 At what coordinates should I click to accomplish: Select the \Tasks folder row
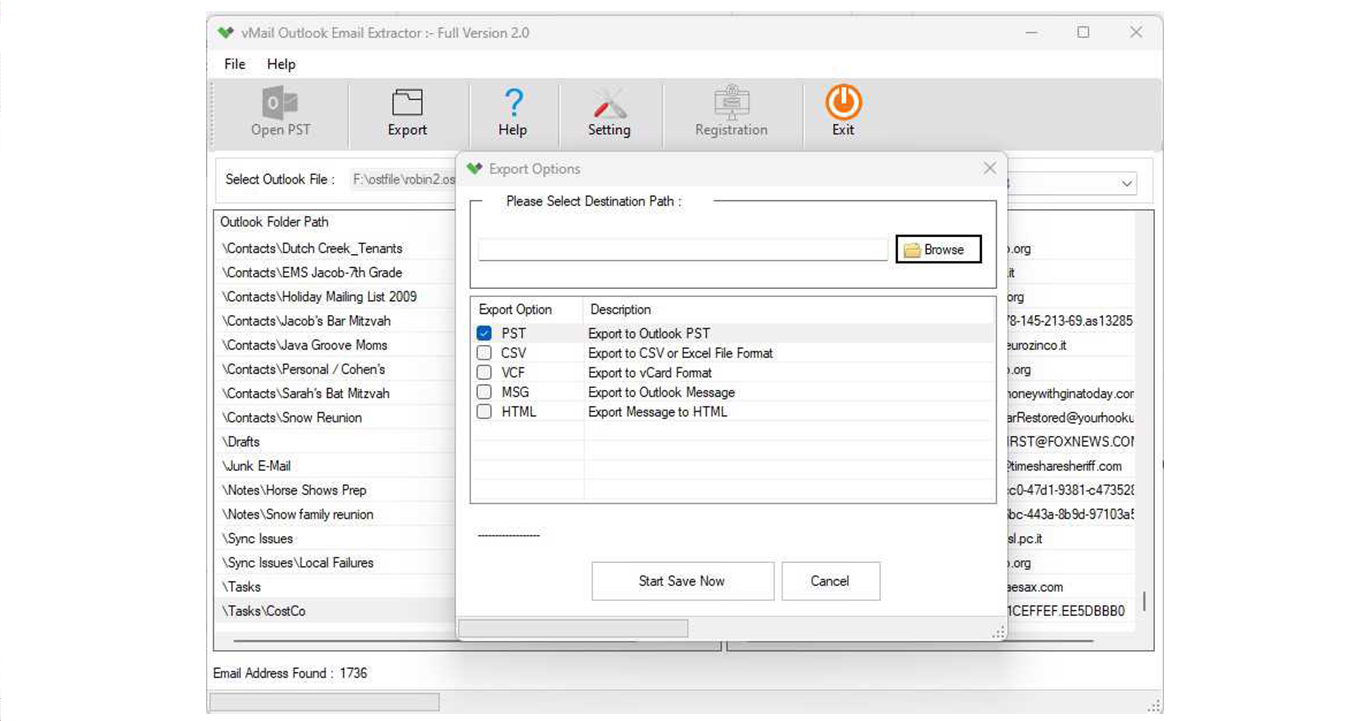tap(335, 587)
